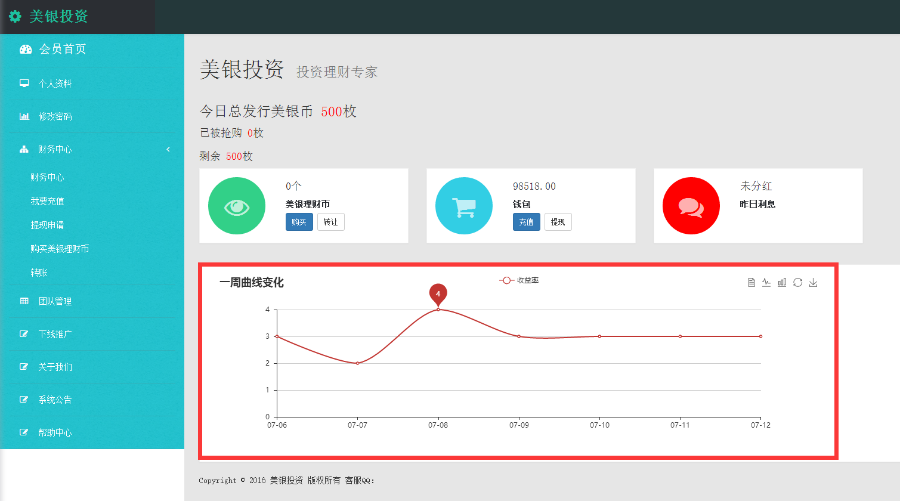Open 帮助中心 page
Screen dimensions: 900x501
pyautogui.click(x=55, y=432)
